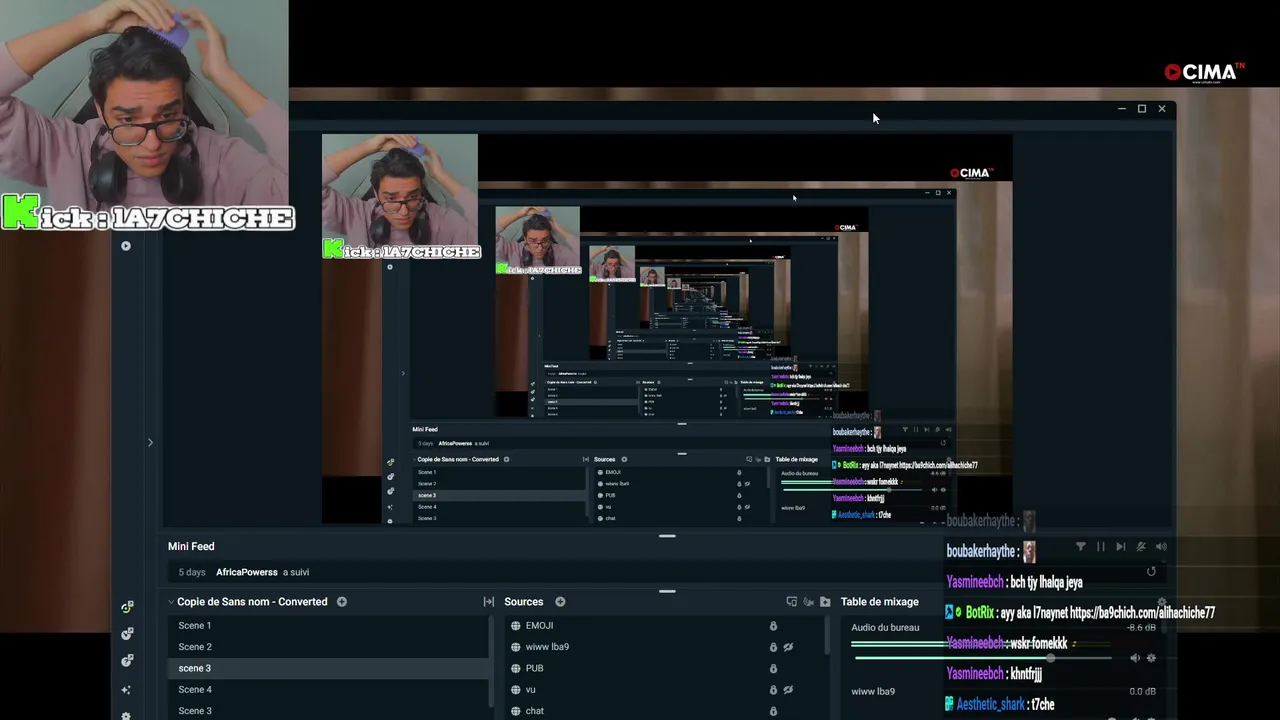The image size is (1280, 720).
Task: Skip the current Mini Feed alert
Action: 1121,547
